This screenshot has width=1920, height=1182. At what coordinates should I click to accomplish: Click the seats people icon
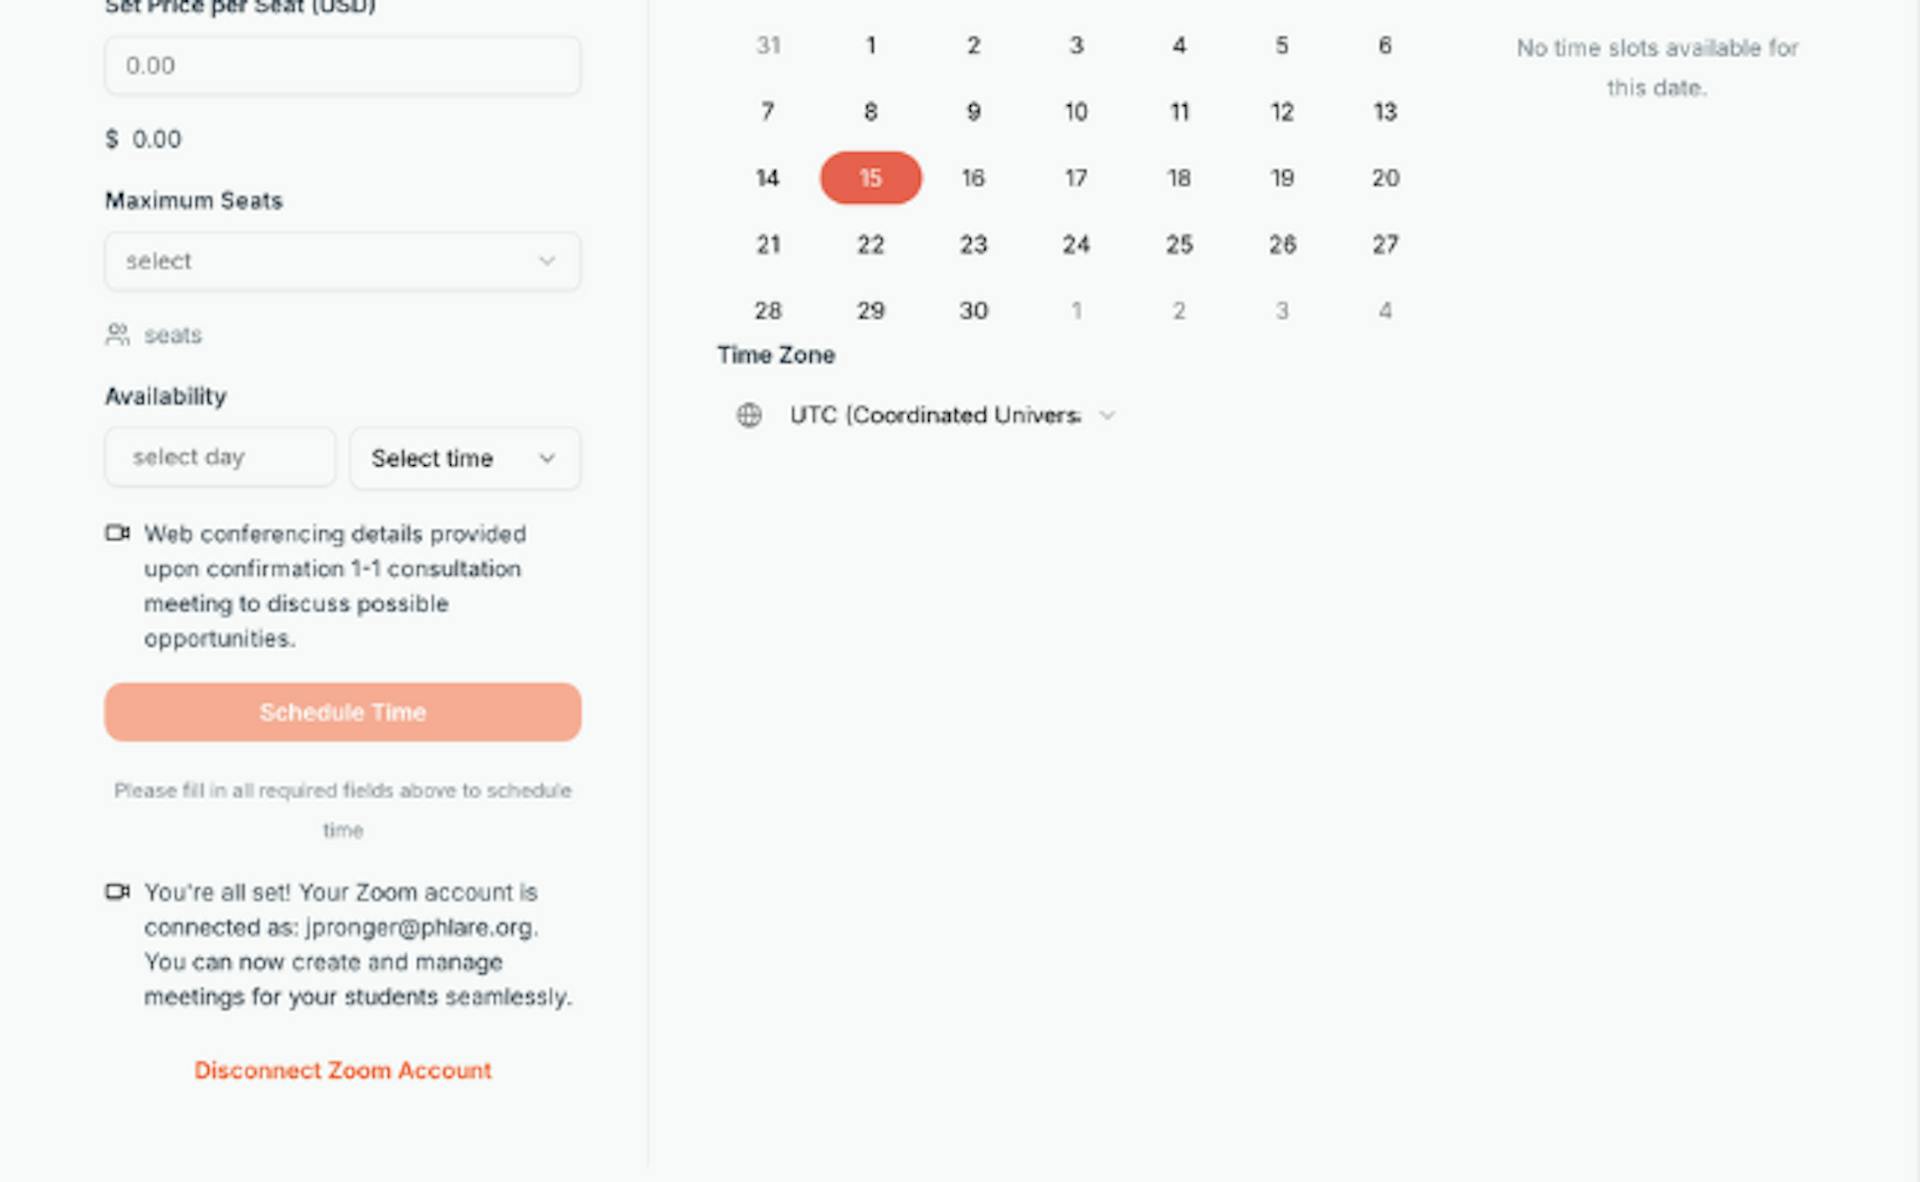click(x=118, y=334)
